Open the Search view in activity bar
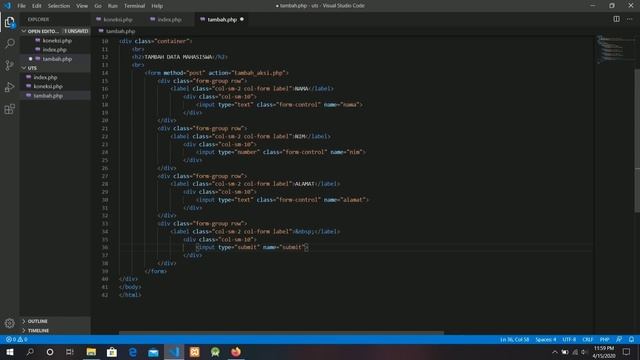640x360 pixels. [x=9, y=43]
